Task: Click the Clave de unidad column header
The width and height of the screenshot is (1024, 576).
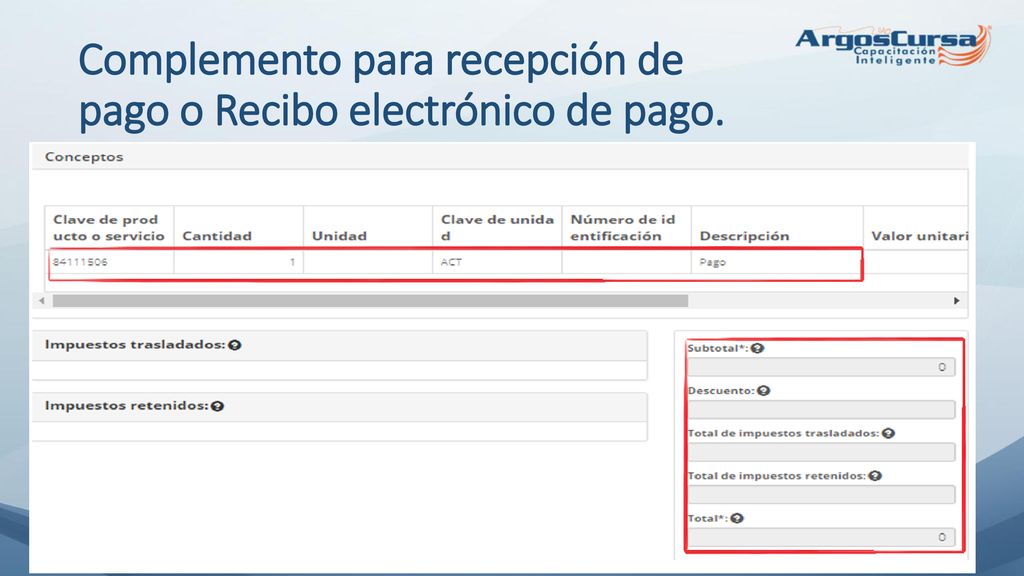Action: 497,227
